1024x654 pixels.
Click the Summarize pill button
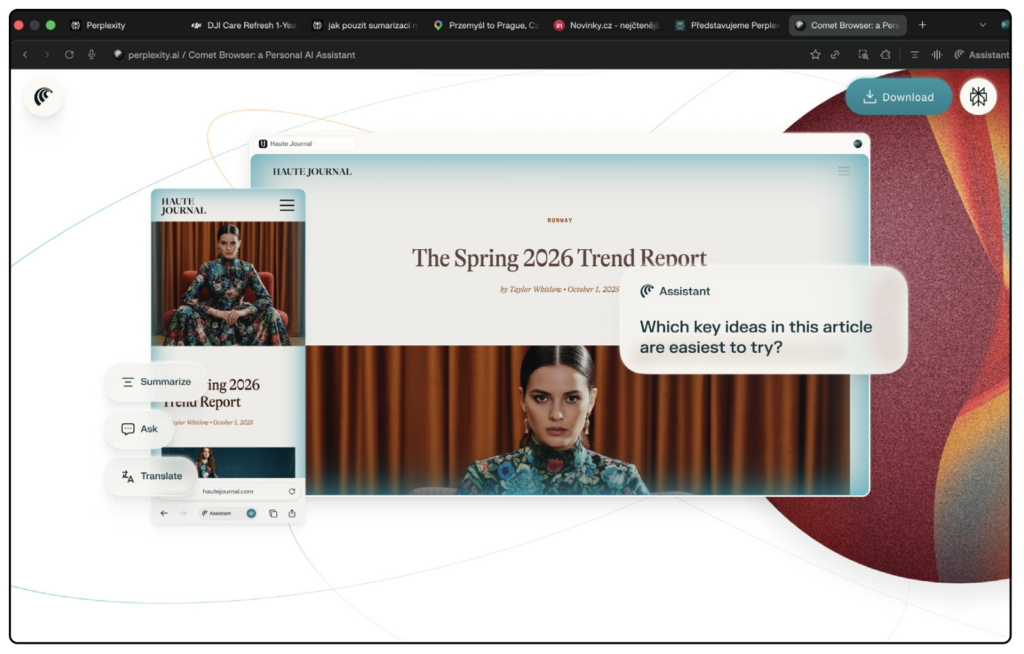pyautogui.click(x=156, y=382)
